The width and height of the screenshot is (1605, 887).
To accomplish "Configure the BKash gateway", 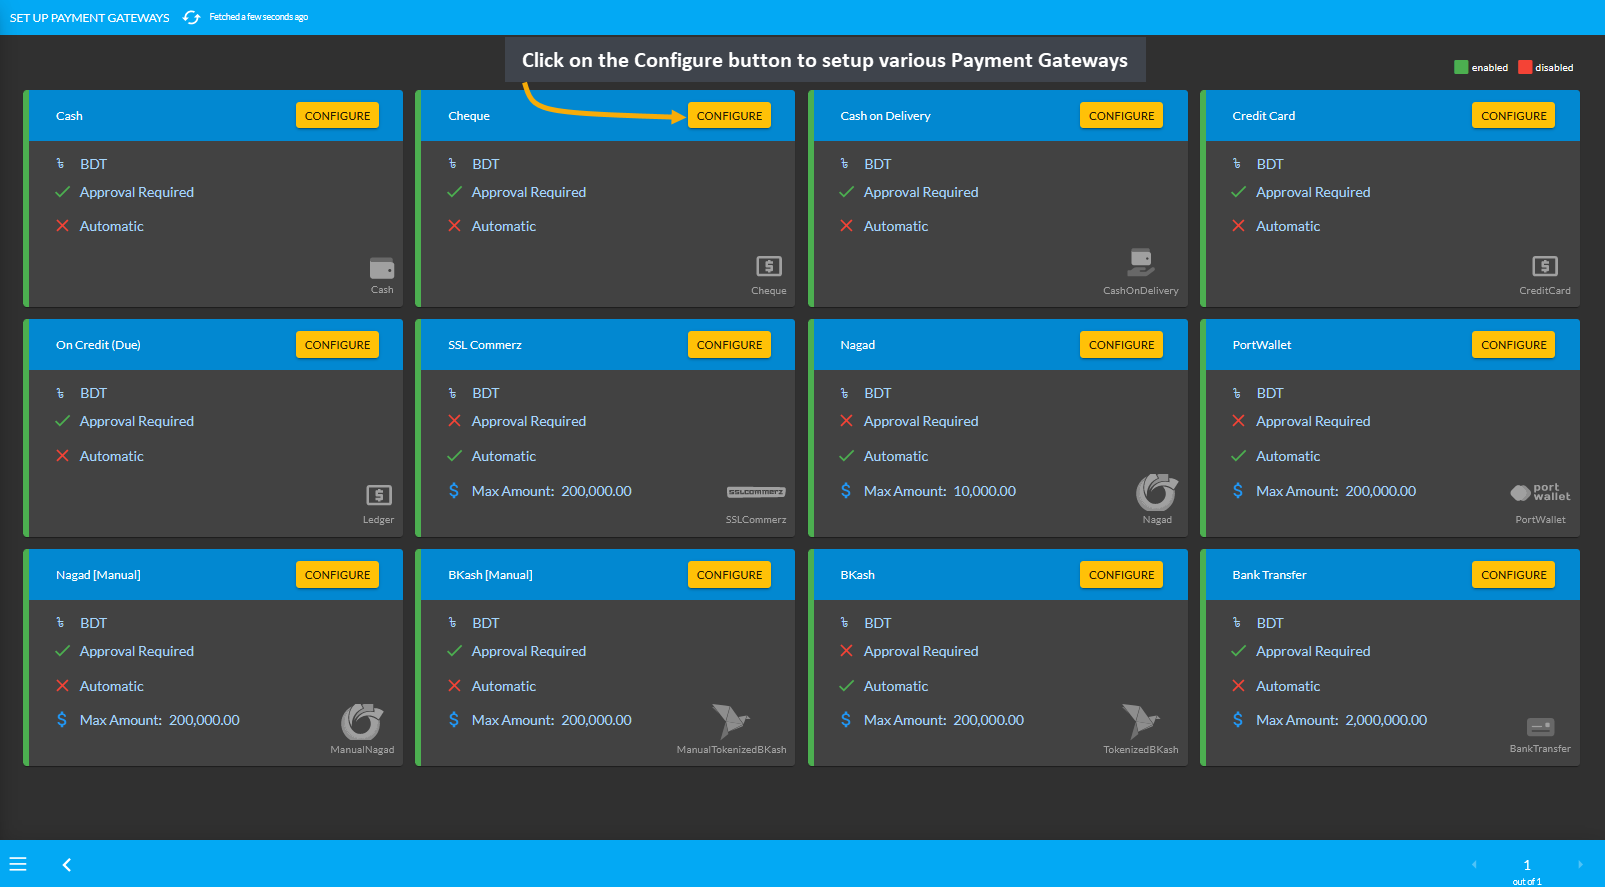I will pos(1121,575).
